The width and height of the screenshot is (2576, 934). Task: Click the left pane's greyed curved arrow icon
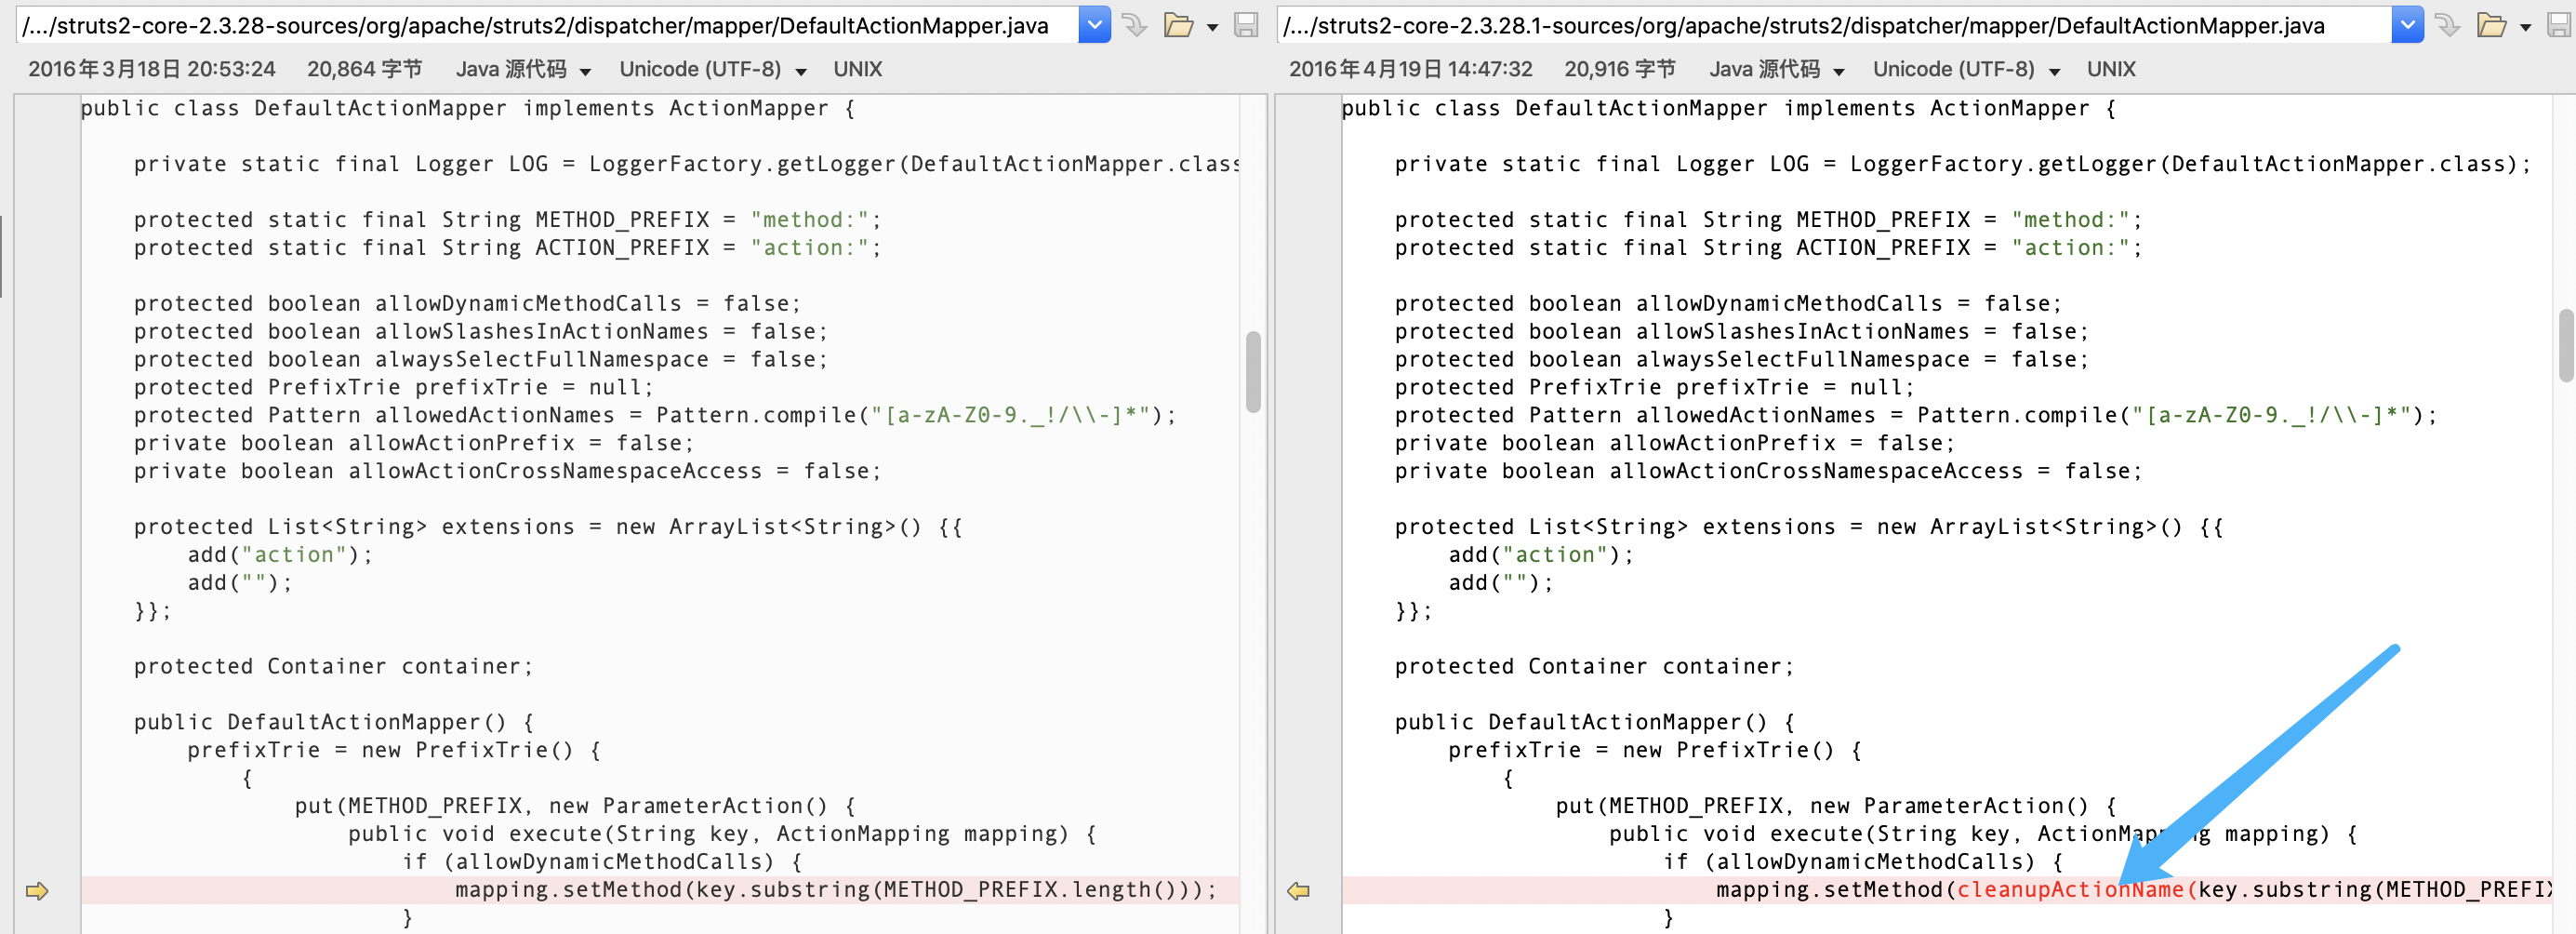point(1134,25)
